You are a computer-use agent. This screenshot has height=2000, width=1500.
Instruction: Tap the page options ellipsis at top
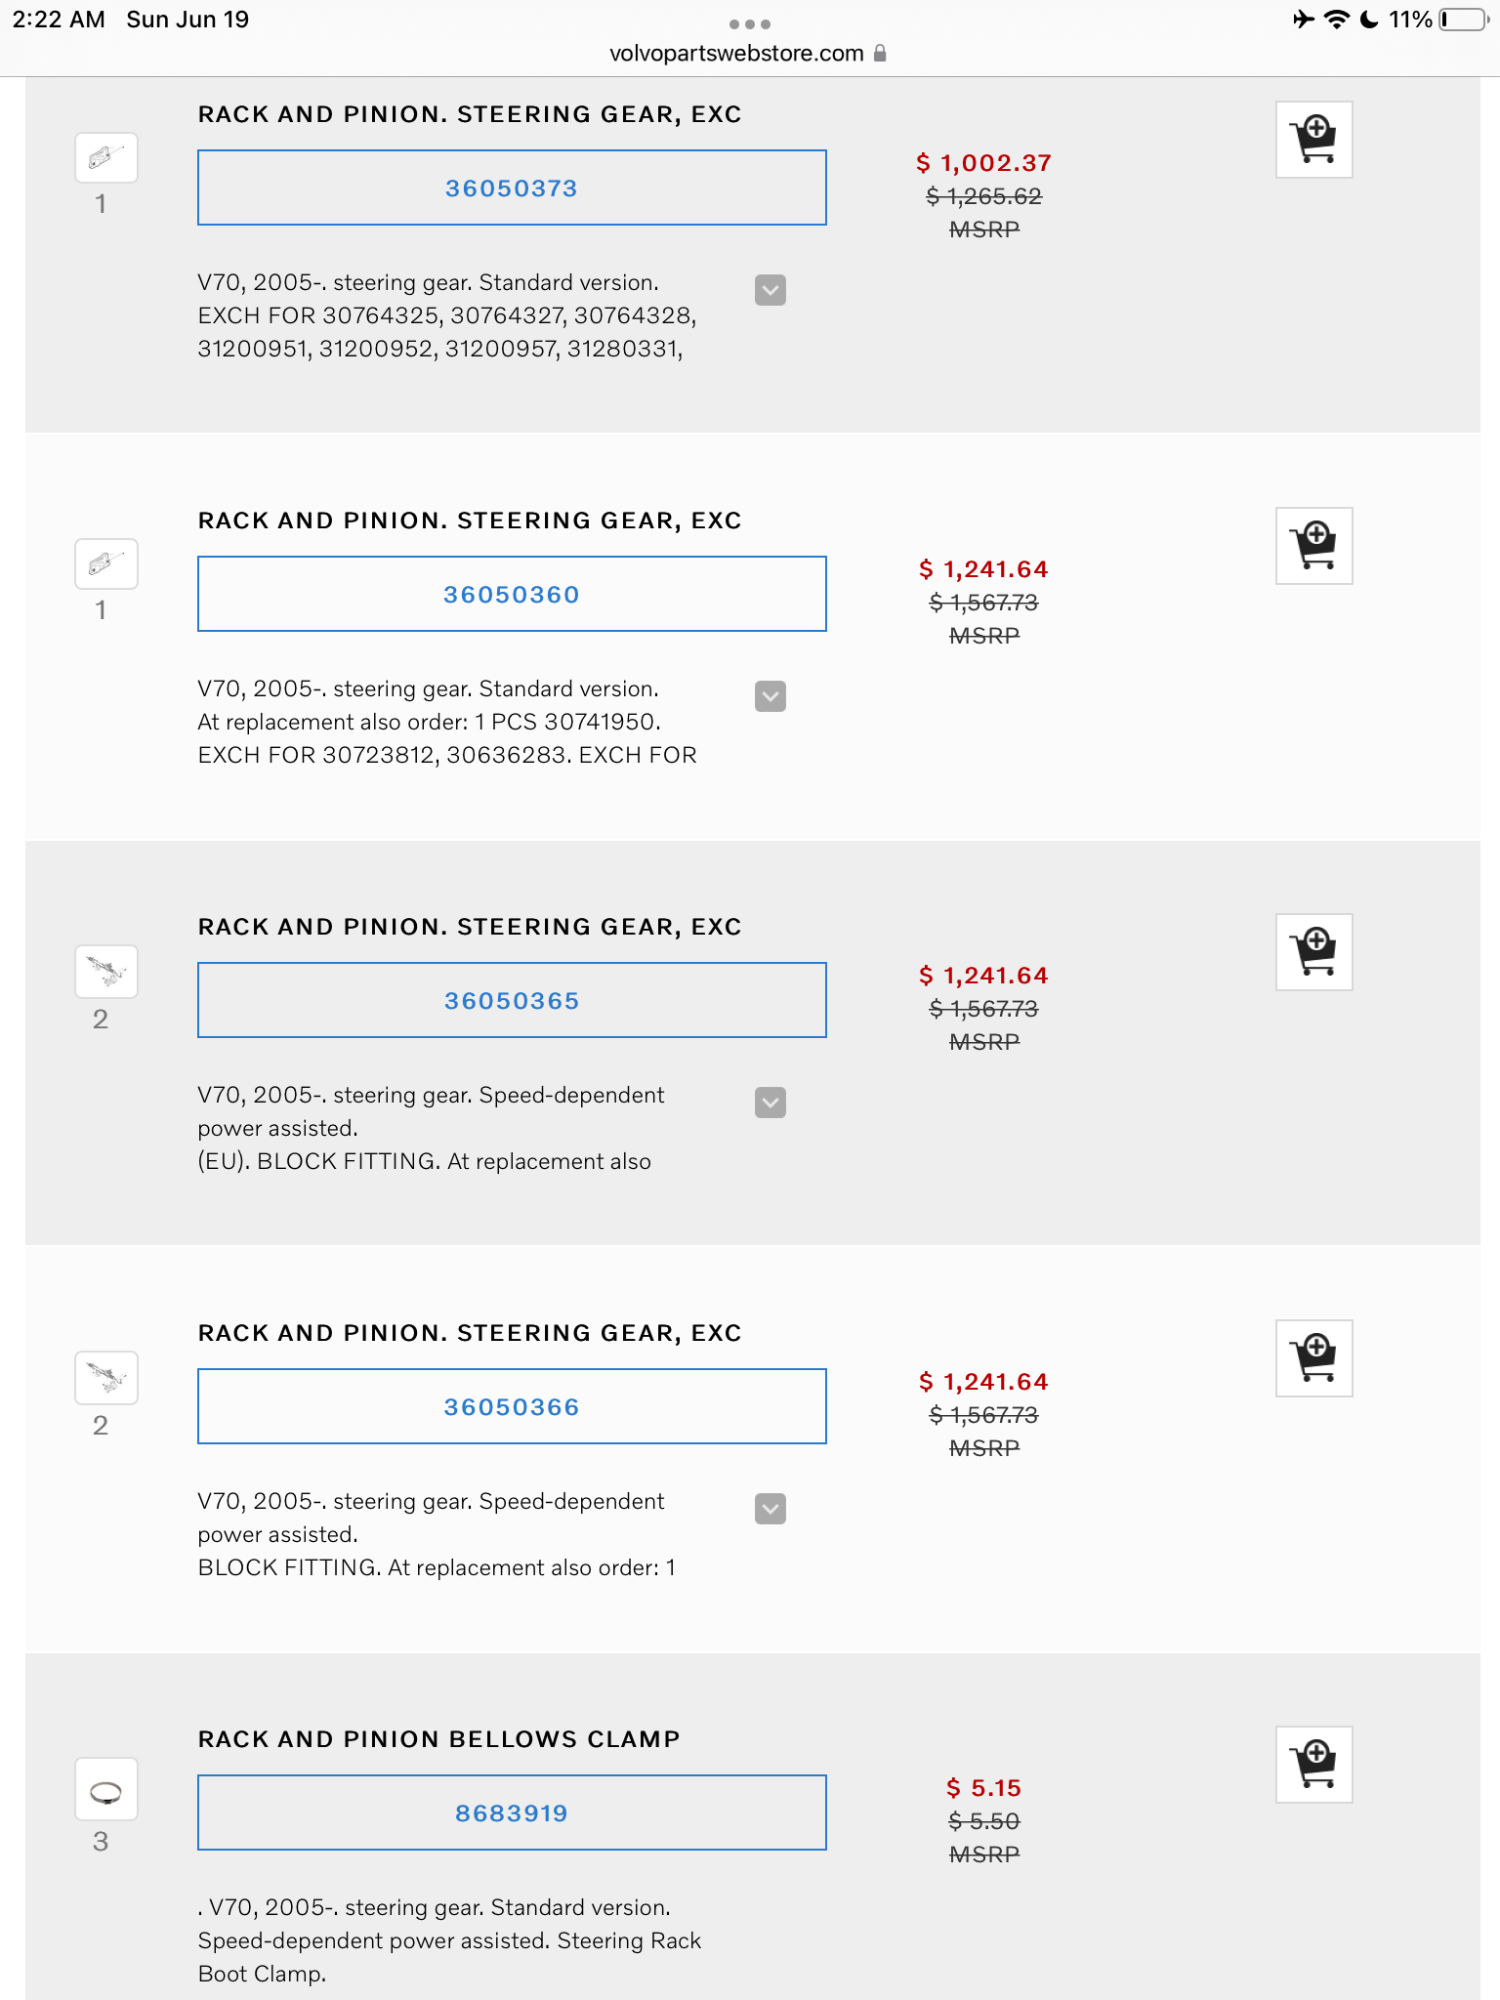(x=750, y=23)
